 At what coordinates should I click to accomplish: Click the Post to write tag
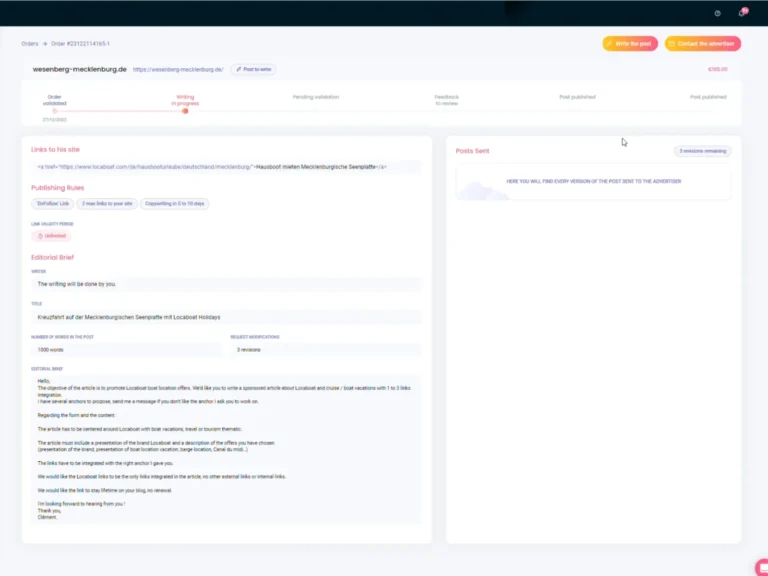click(253, 70)
